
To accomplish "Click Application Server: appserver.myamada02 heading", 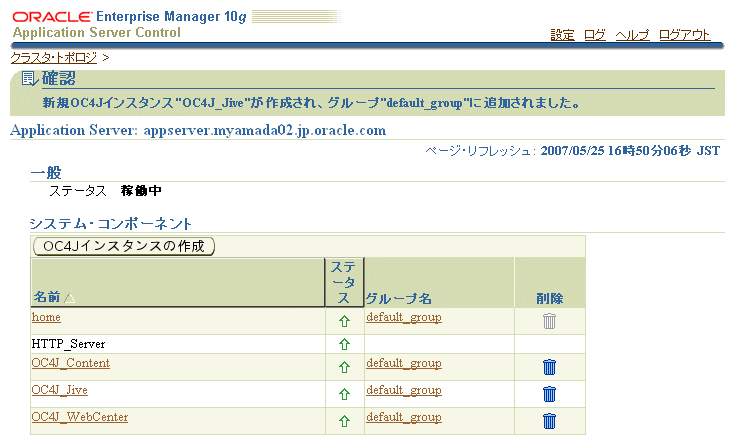I will point(198,130).
